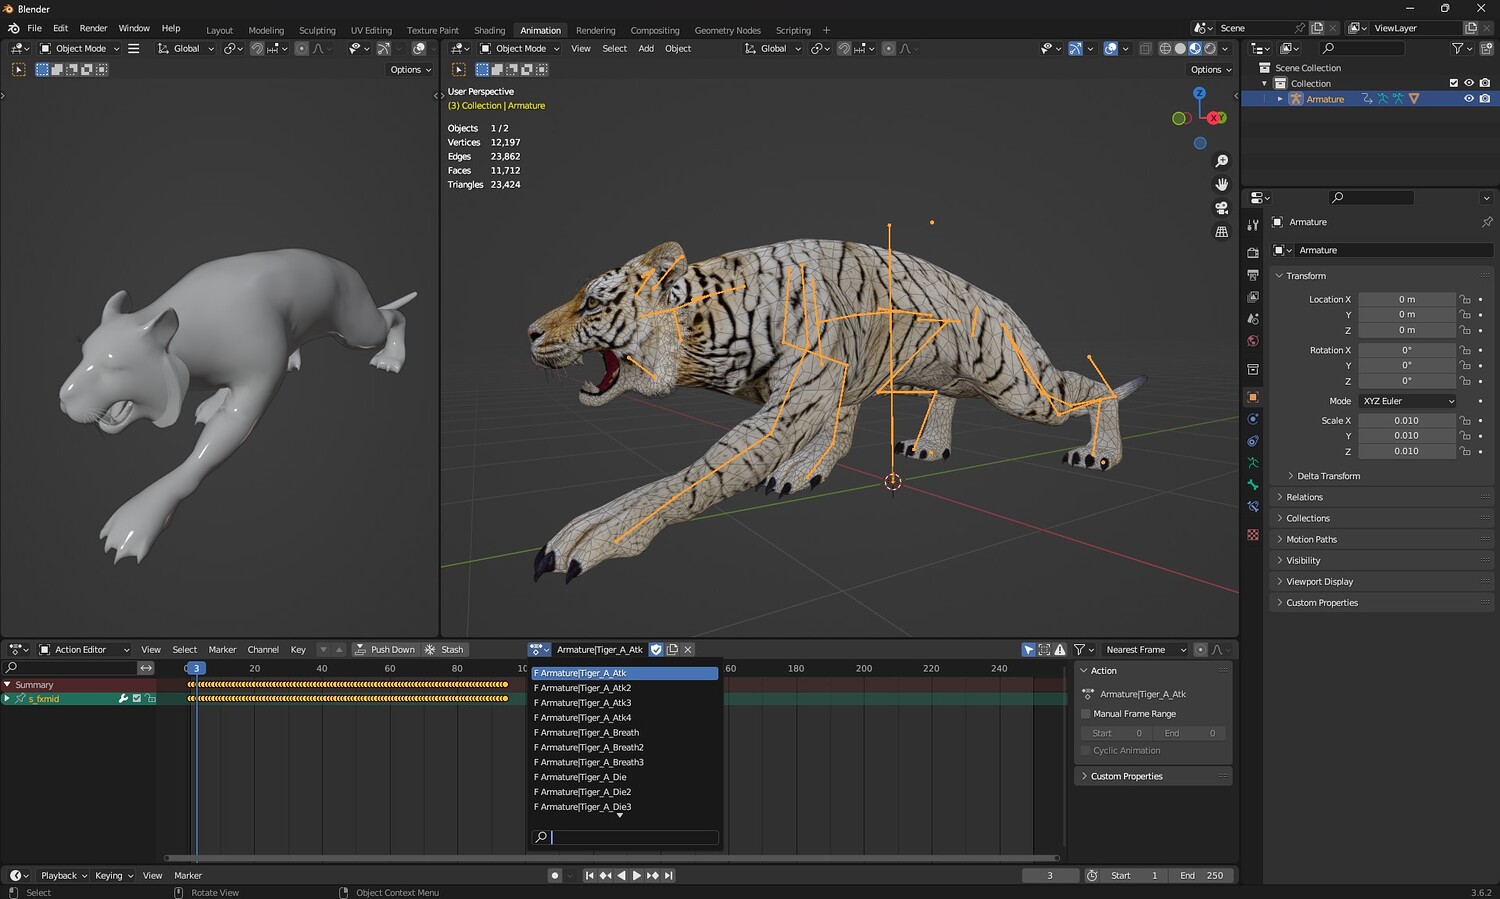Viewport: 1500px width, 899px height.
Task: Toggle the camera view icon
Action: (1221, 208)
